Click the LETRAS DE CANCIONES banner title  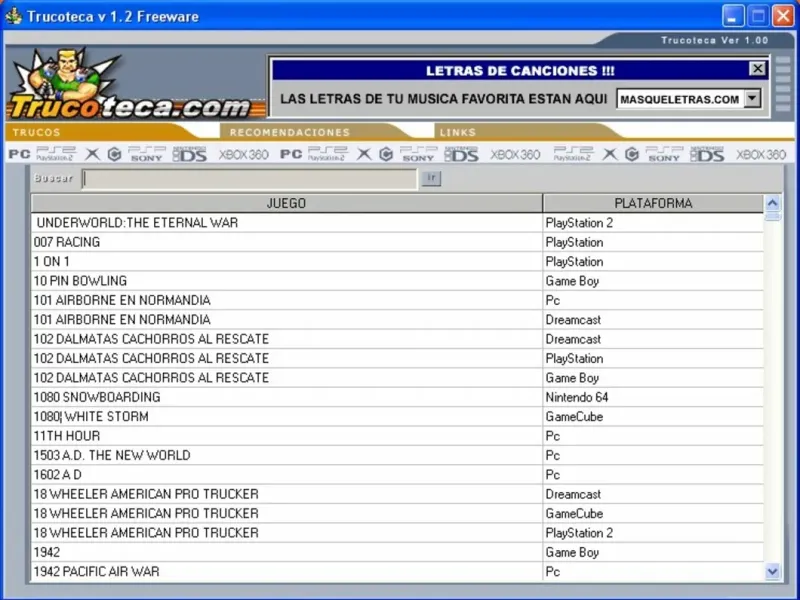click(520, 70)
